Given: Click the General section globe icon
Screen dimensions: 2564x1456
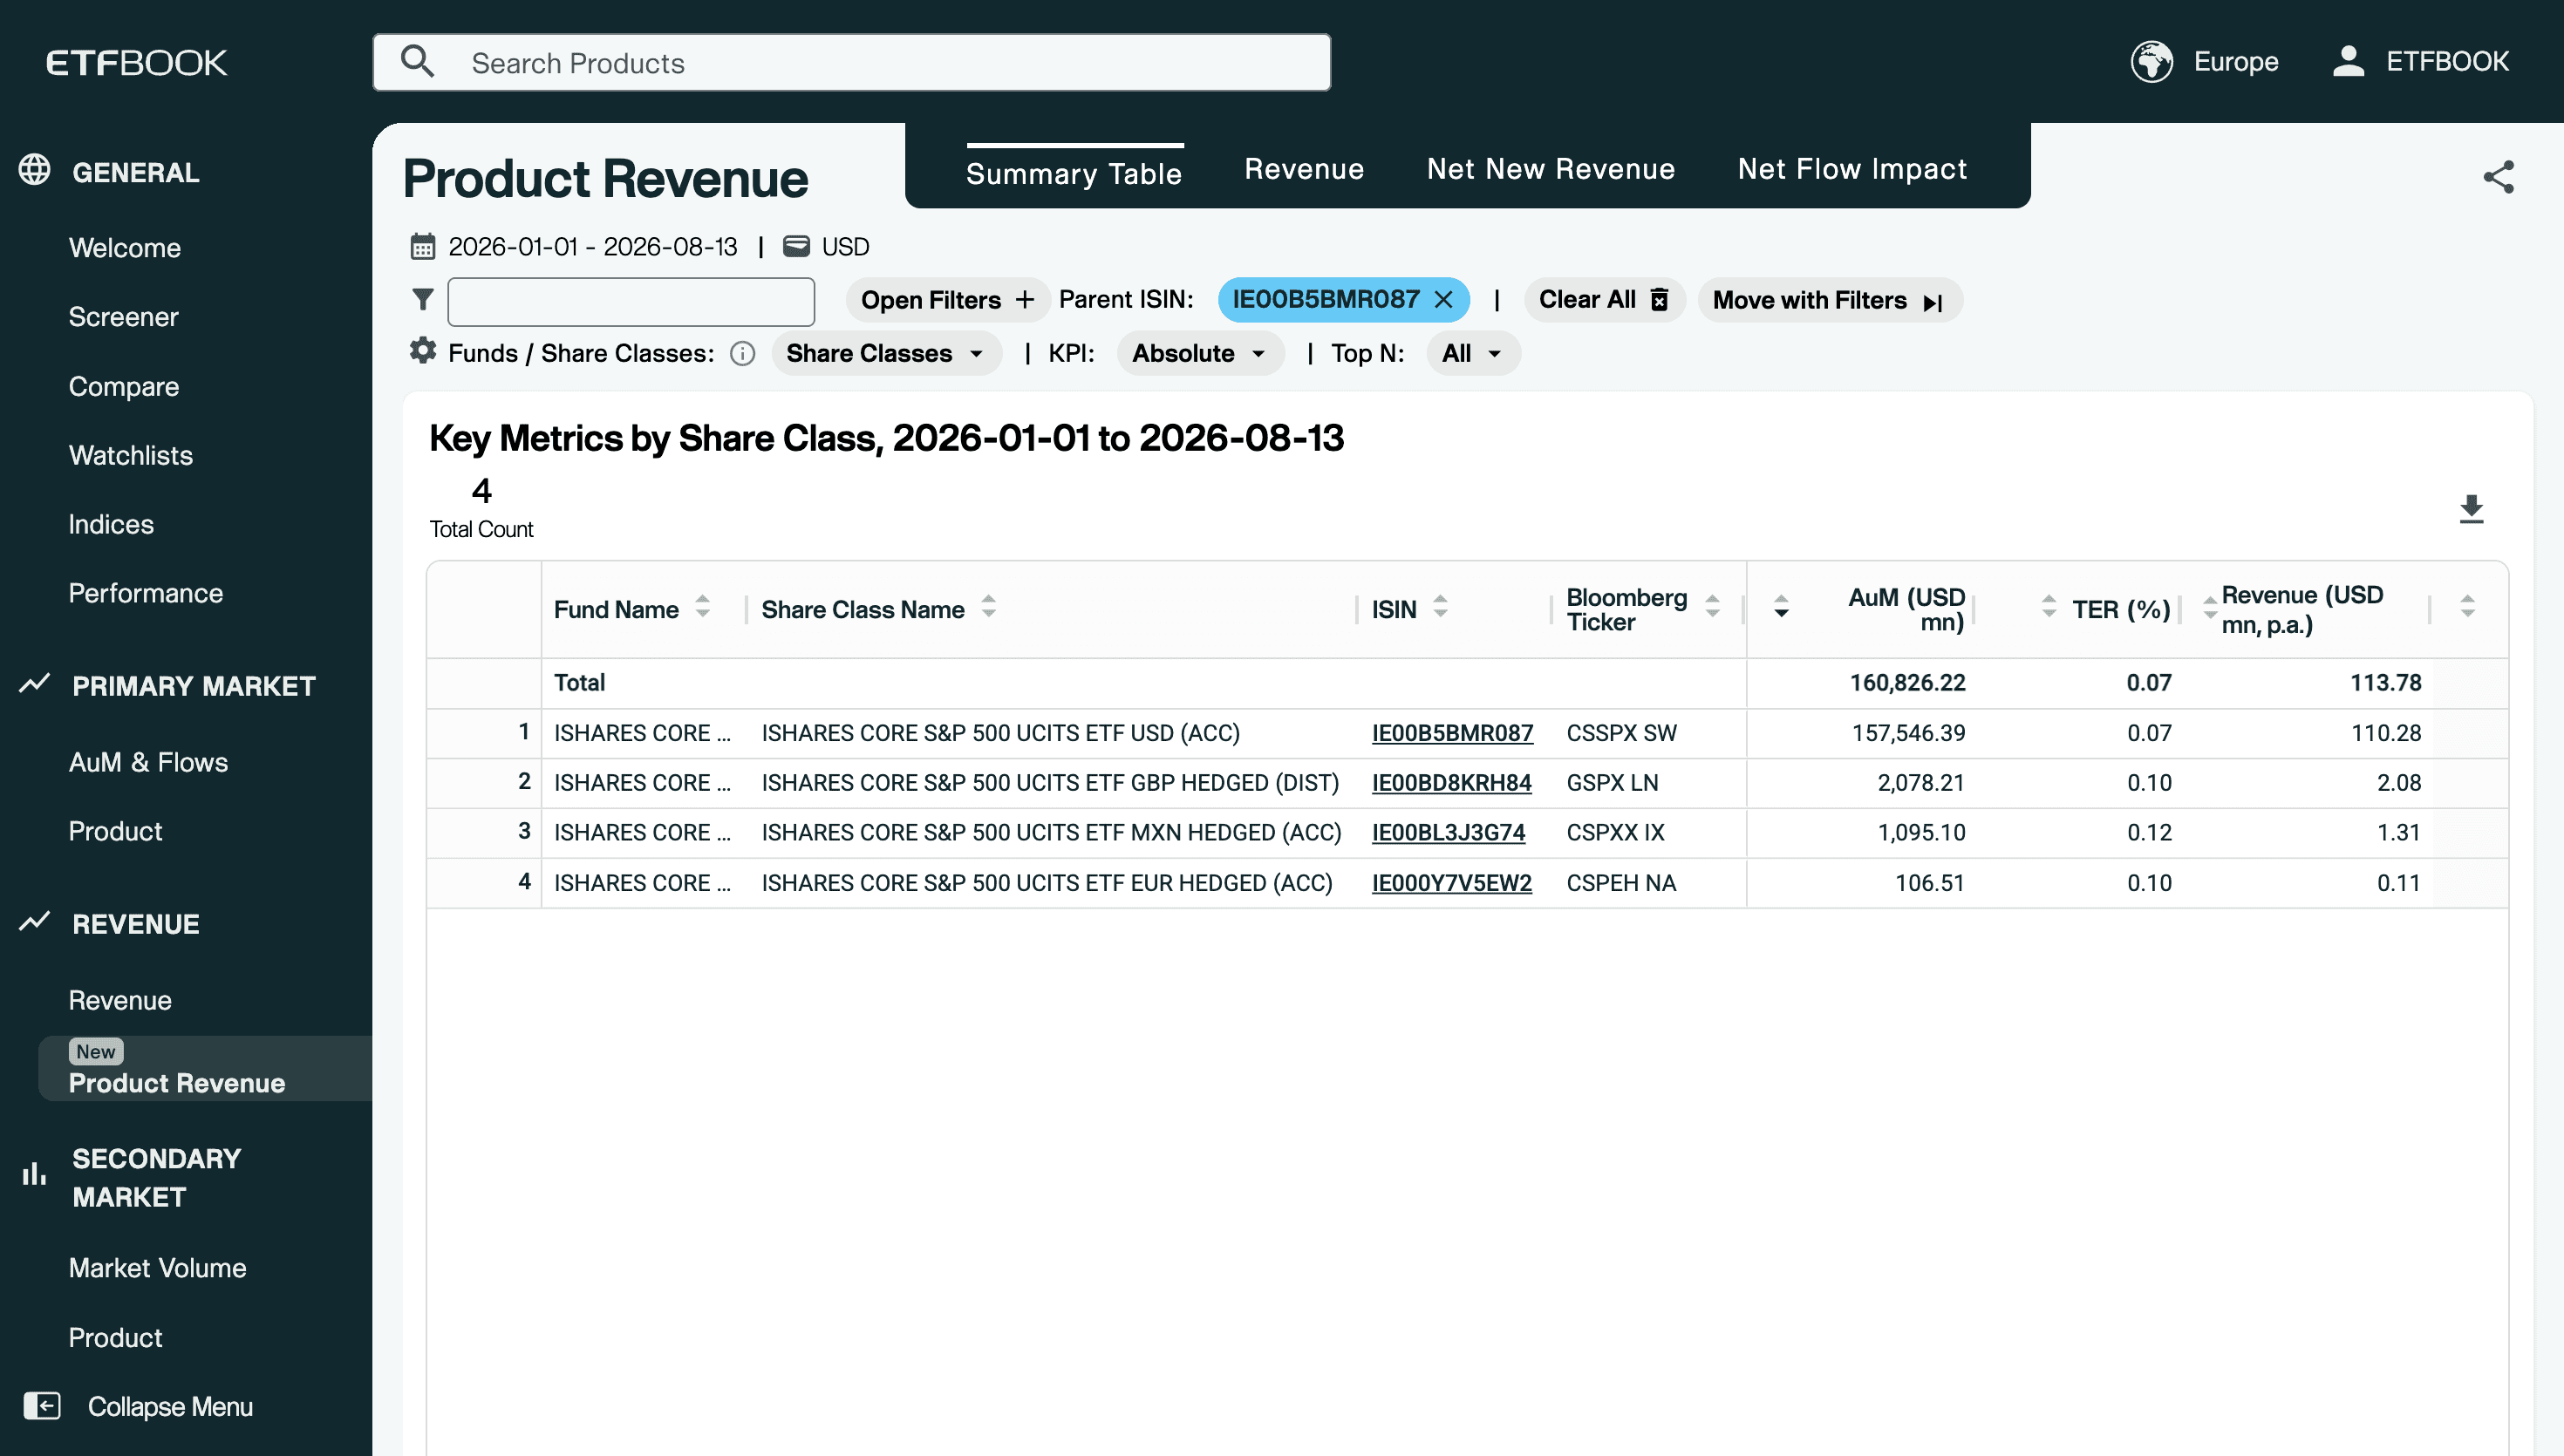Looking at the screenshot, I should tap(35, 170).
